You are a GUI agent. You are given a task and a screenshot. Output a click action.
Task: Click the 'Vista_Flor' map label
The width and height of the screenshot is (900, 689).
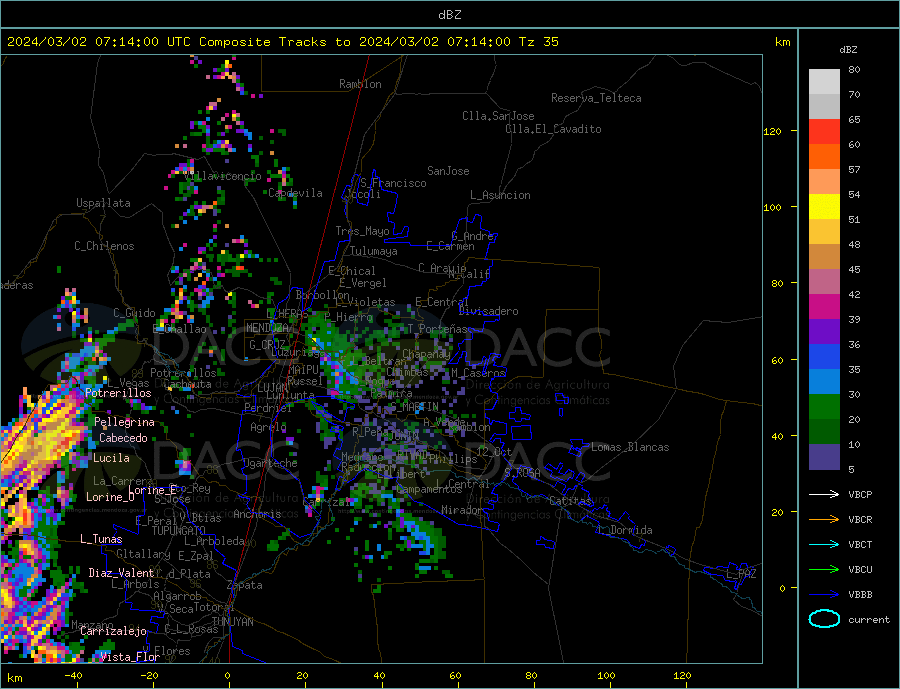130,657
